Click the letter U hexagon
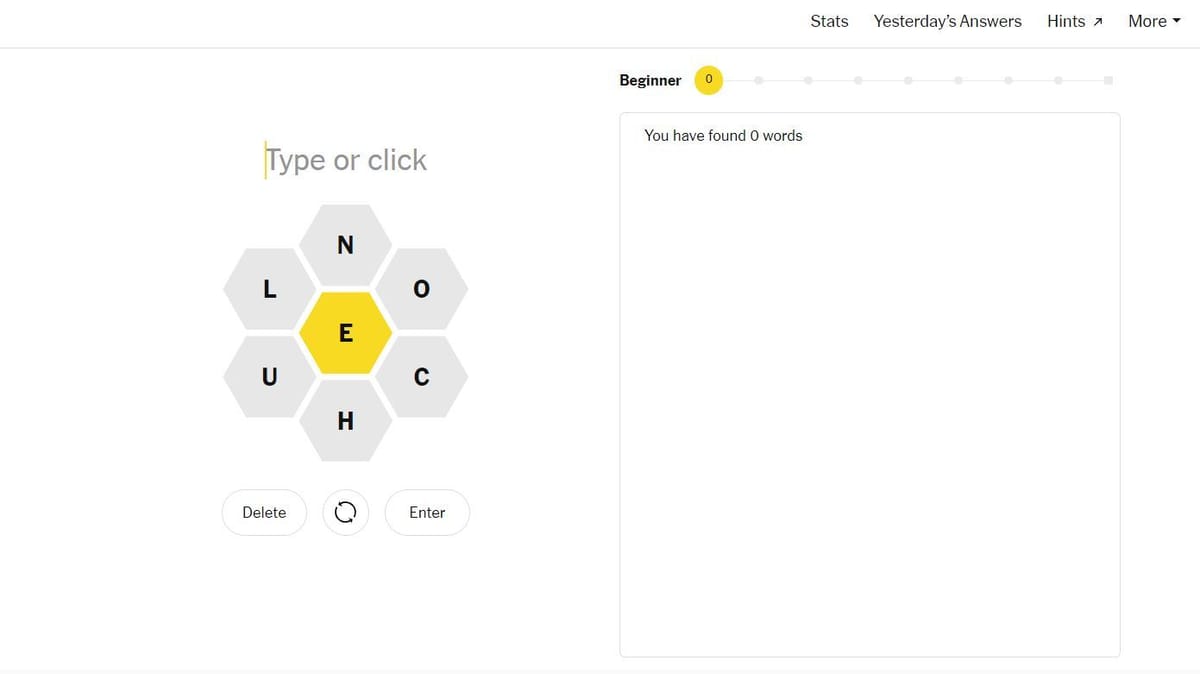Image resolution: width=1200 pixels, height=674 pixels. [x=268, y=377]
